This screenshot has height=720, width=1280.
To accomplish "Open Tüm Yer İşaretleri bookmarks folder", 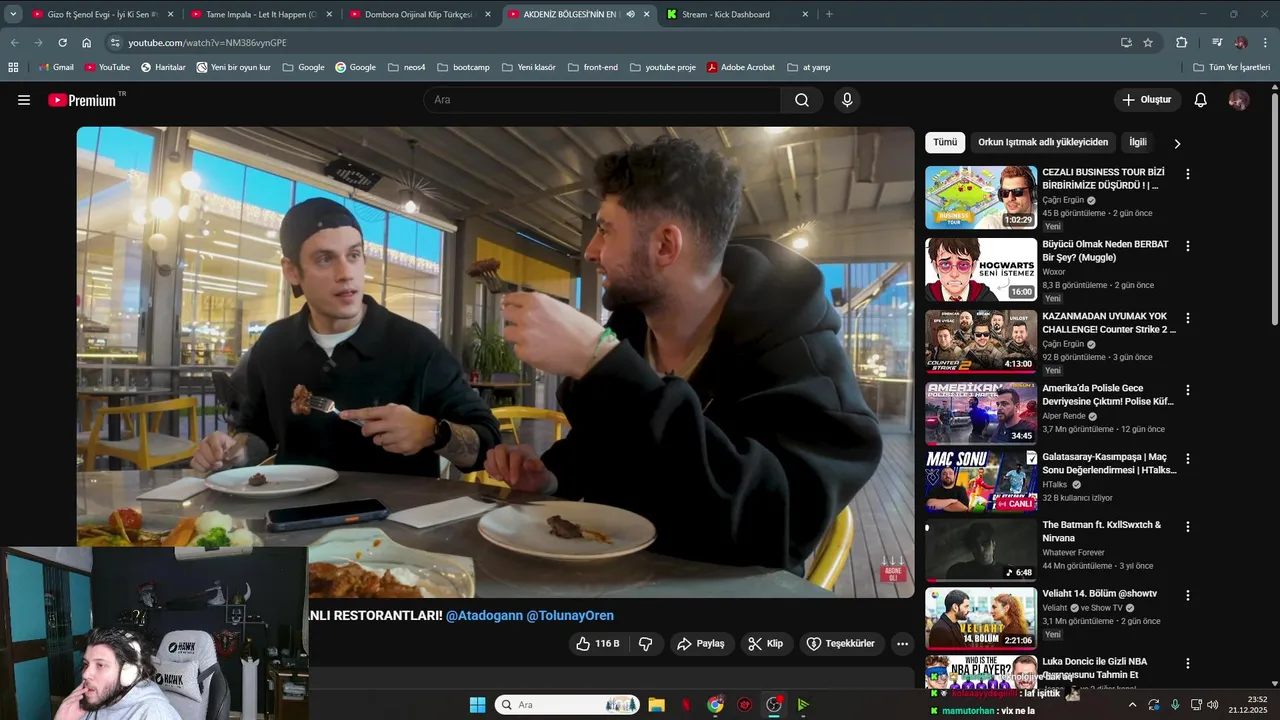I will [x=1231, y=67].
